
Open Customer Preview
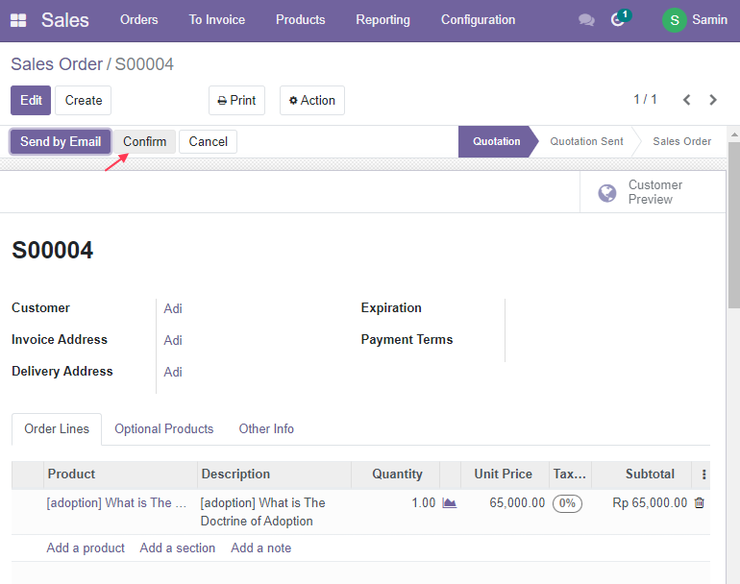[x=653, y=192]
